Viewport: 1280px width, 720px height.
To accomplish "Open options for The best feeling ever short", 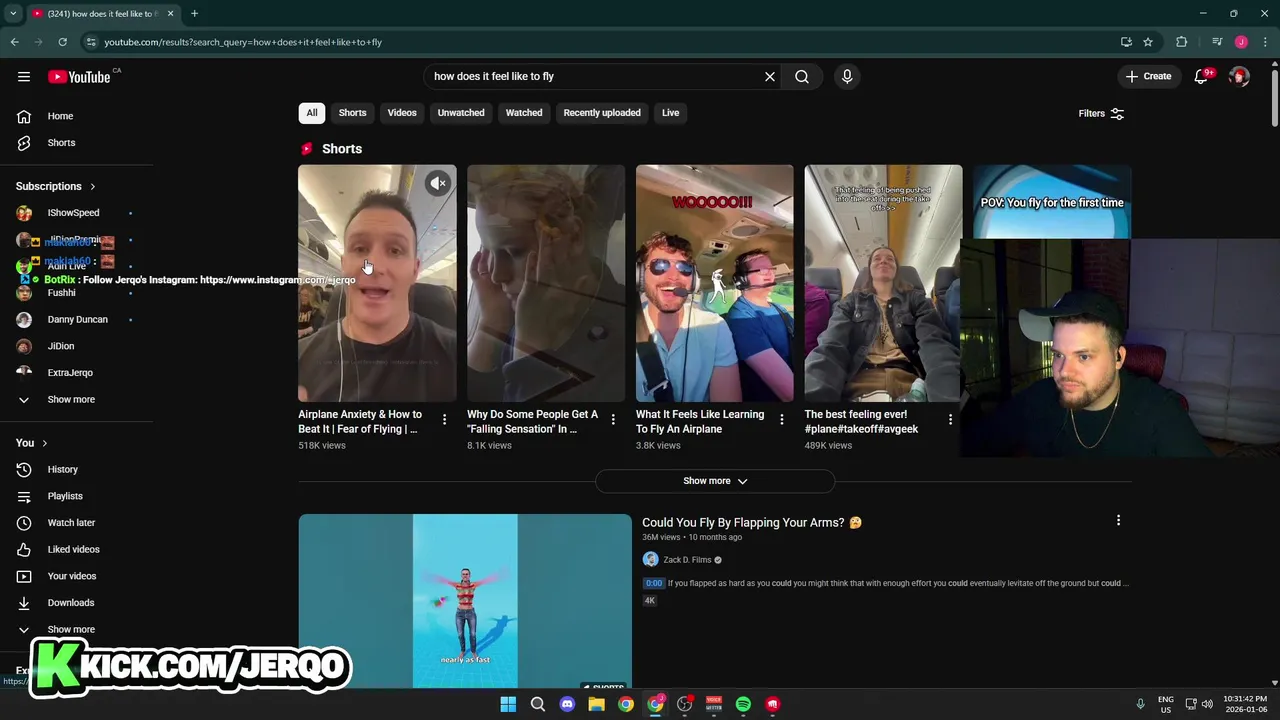I will pos(950,420).
